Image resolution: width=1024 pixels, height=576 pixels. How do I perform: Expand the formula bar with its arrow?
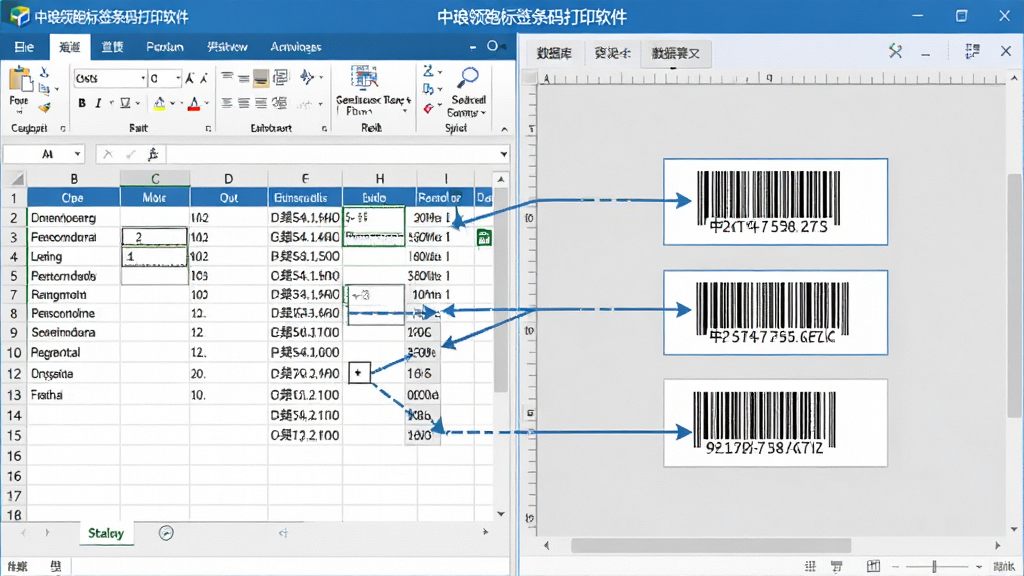coord(504,154)
